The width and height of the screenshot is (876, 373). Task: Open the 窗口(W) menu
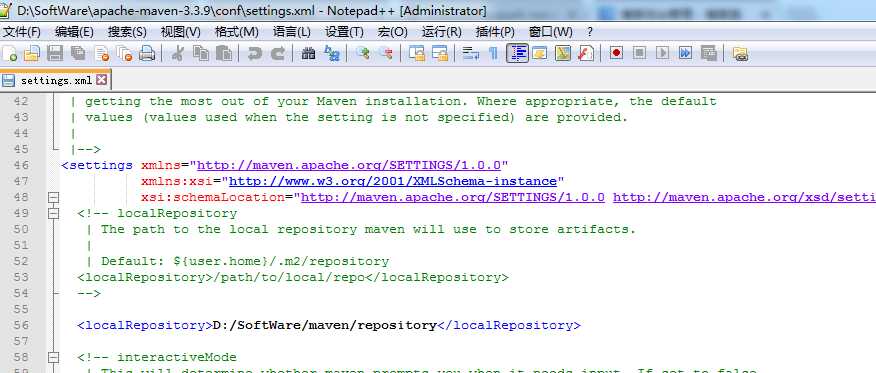[550, 32]
